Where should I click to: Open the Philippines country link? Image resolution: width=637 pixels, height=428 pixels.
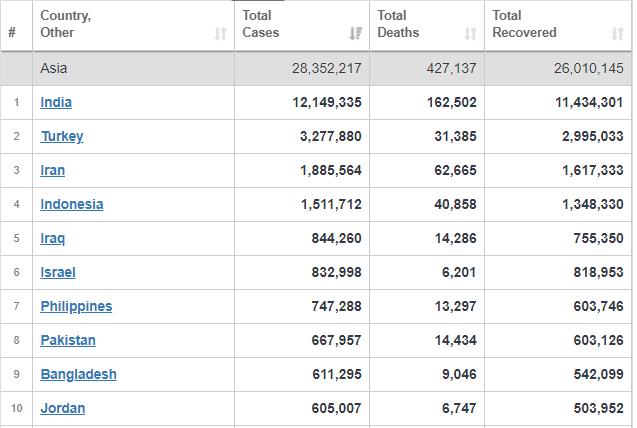pos(76,306)
